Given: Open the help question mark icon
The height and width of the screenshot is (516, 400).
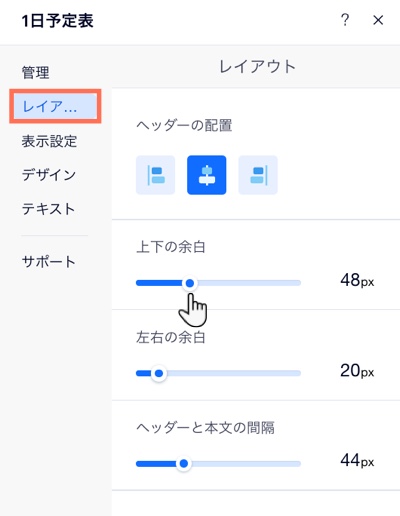Looking at the screenshot, I should (x=345, y=20).
